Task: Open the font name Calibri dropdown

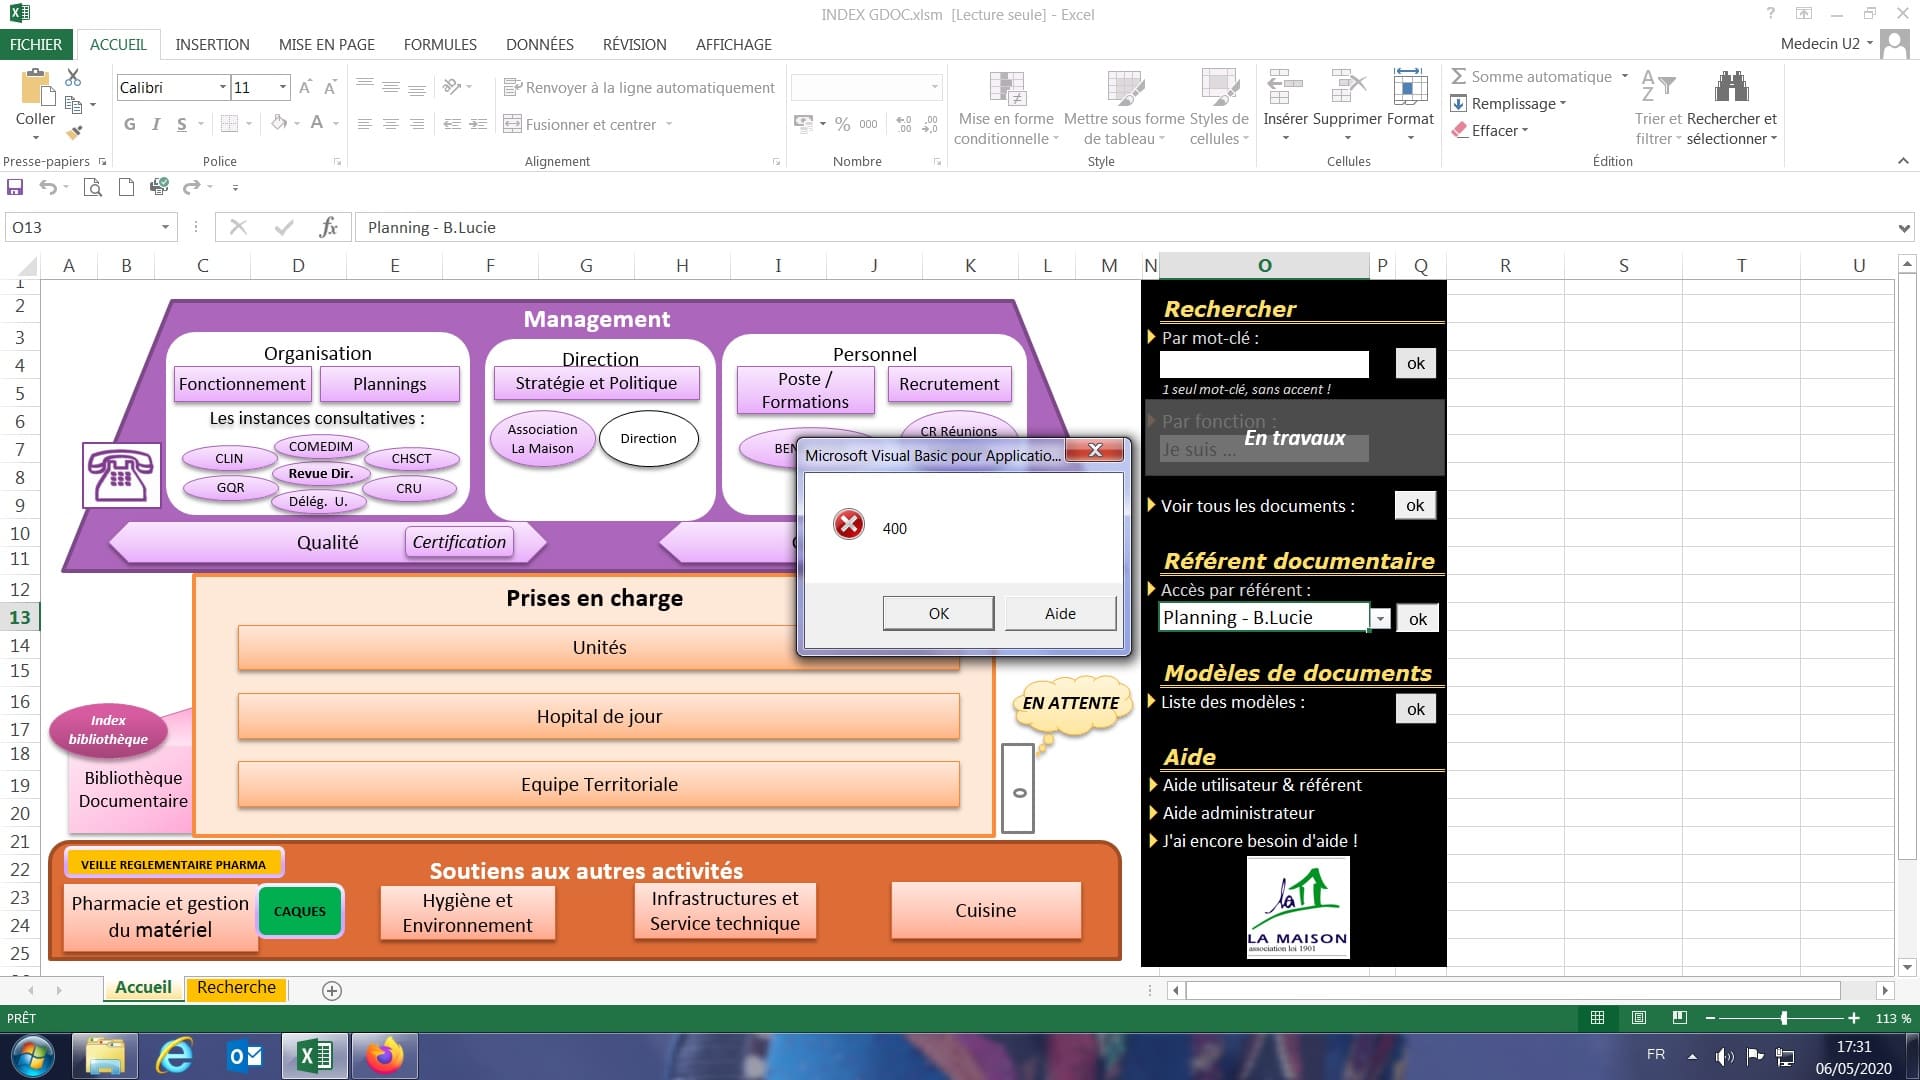Action: tap(223, 88)
